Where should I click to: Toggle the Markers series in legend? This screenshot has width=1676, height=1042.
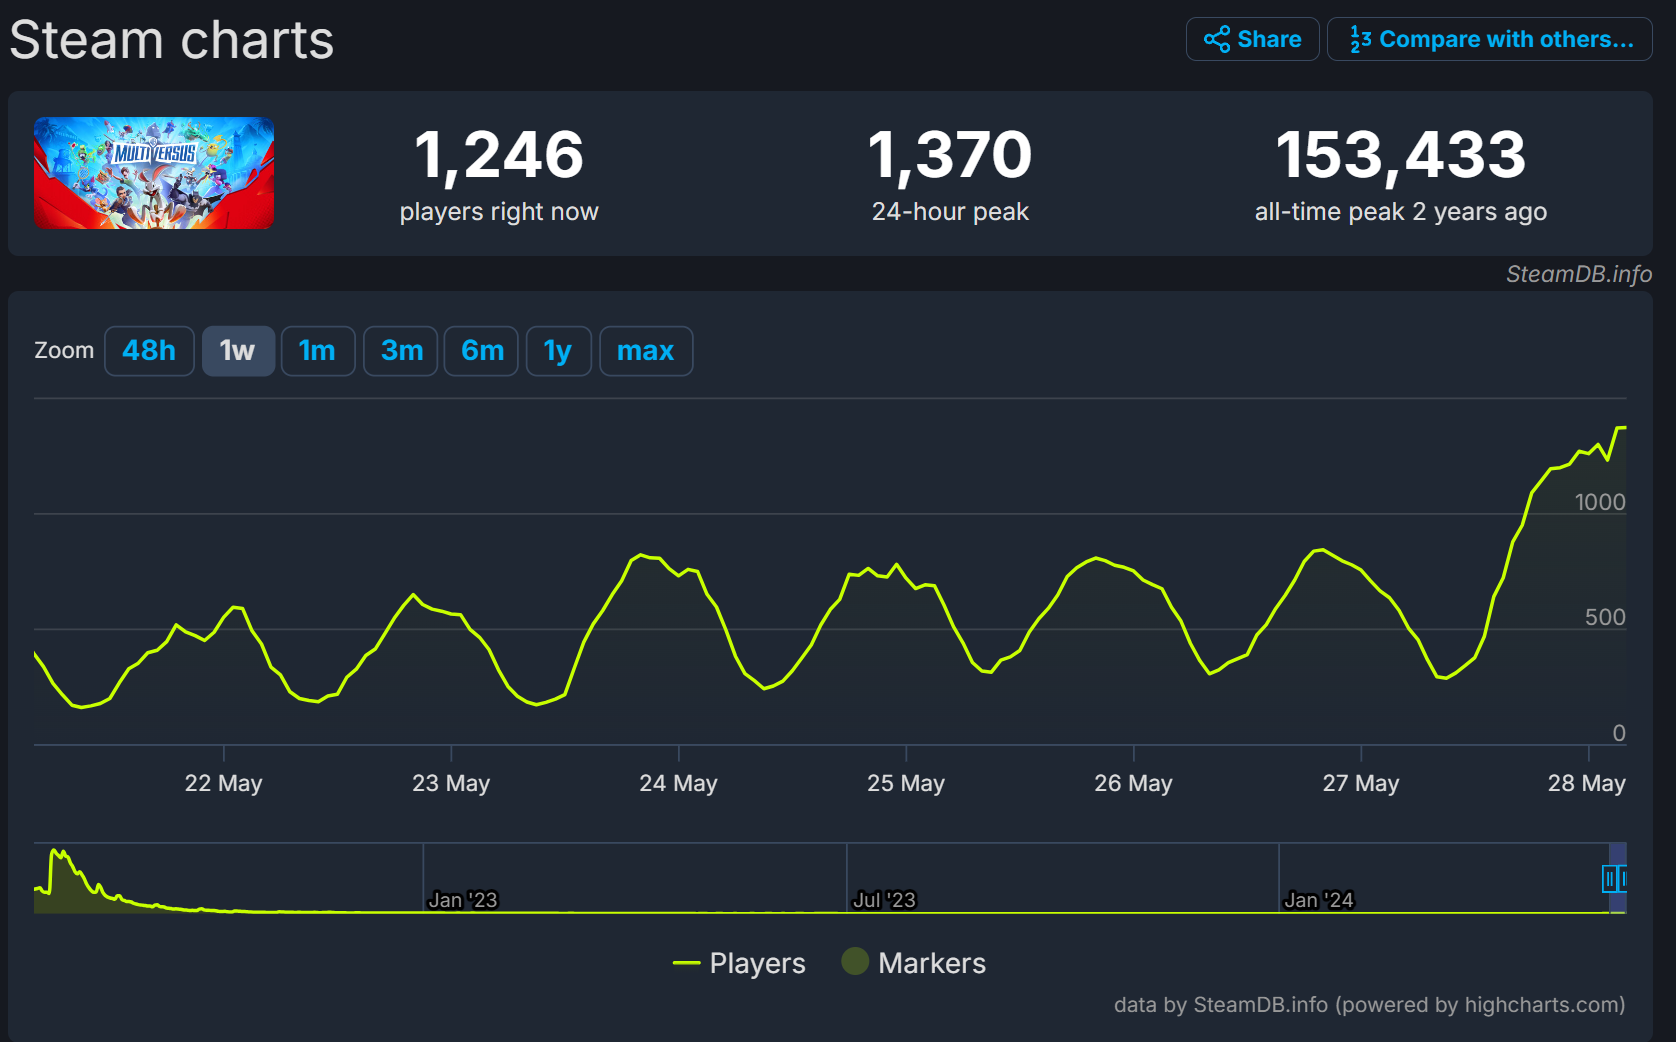914,963
